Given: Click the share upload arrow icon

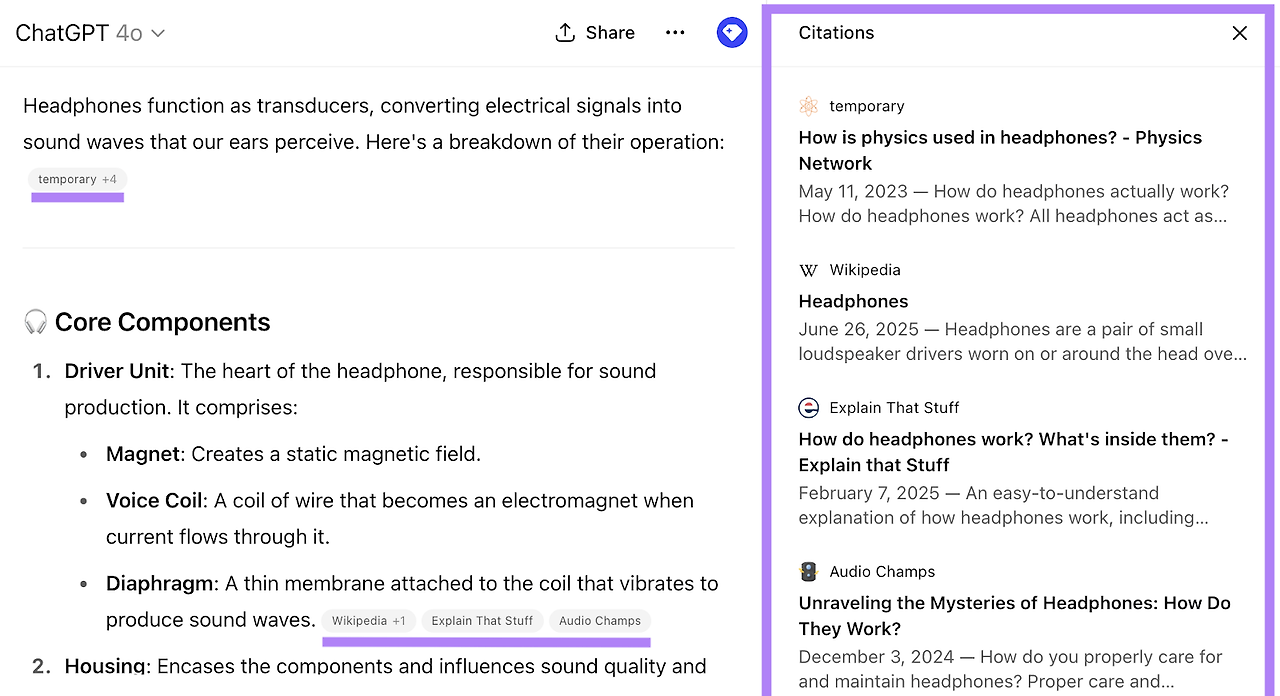Looking at the screenshot, I should tap(565, 33).
